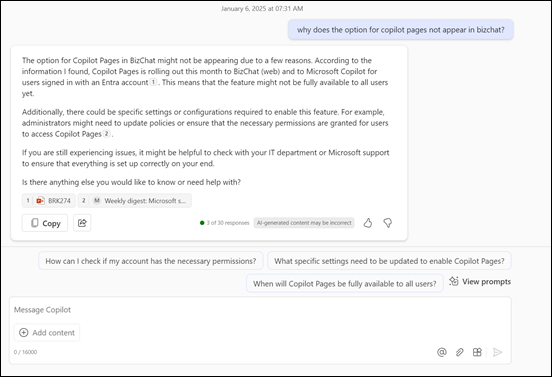Click the January 6, 2025 timestamp
552x377 pixels.
pos(262,8)
